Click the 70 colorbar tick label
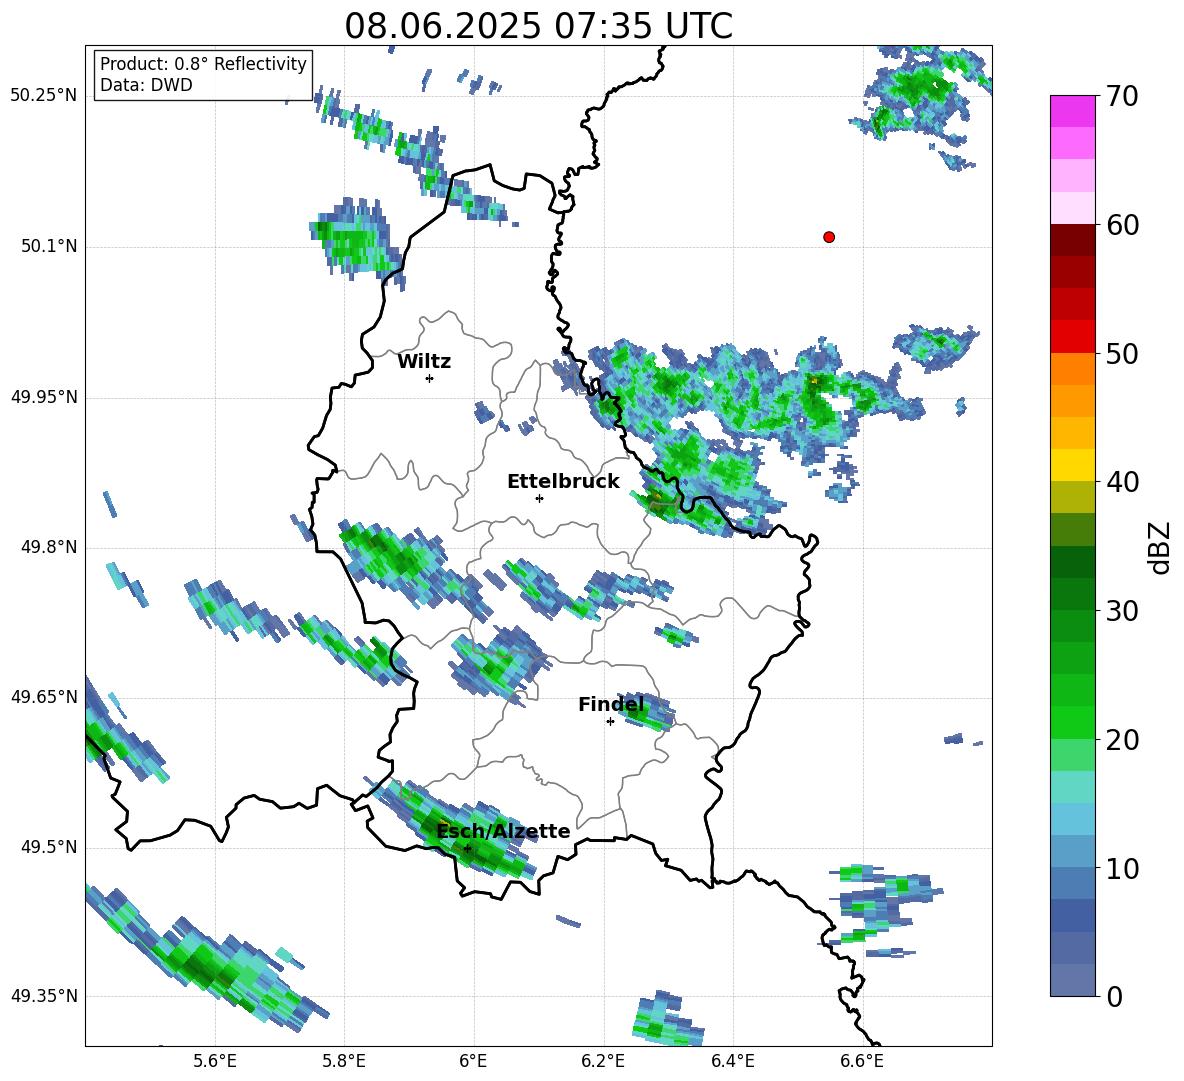The width and height of the screenshot is (1184, 1081). coord(1122,97)
